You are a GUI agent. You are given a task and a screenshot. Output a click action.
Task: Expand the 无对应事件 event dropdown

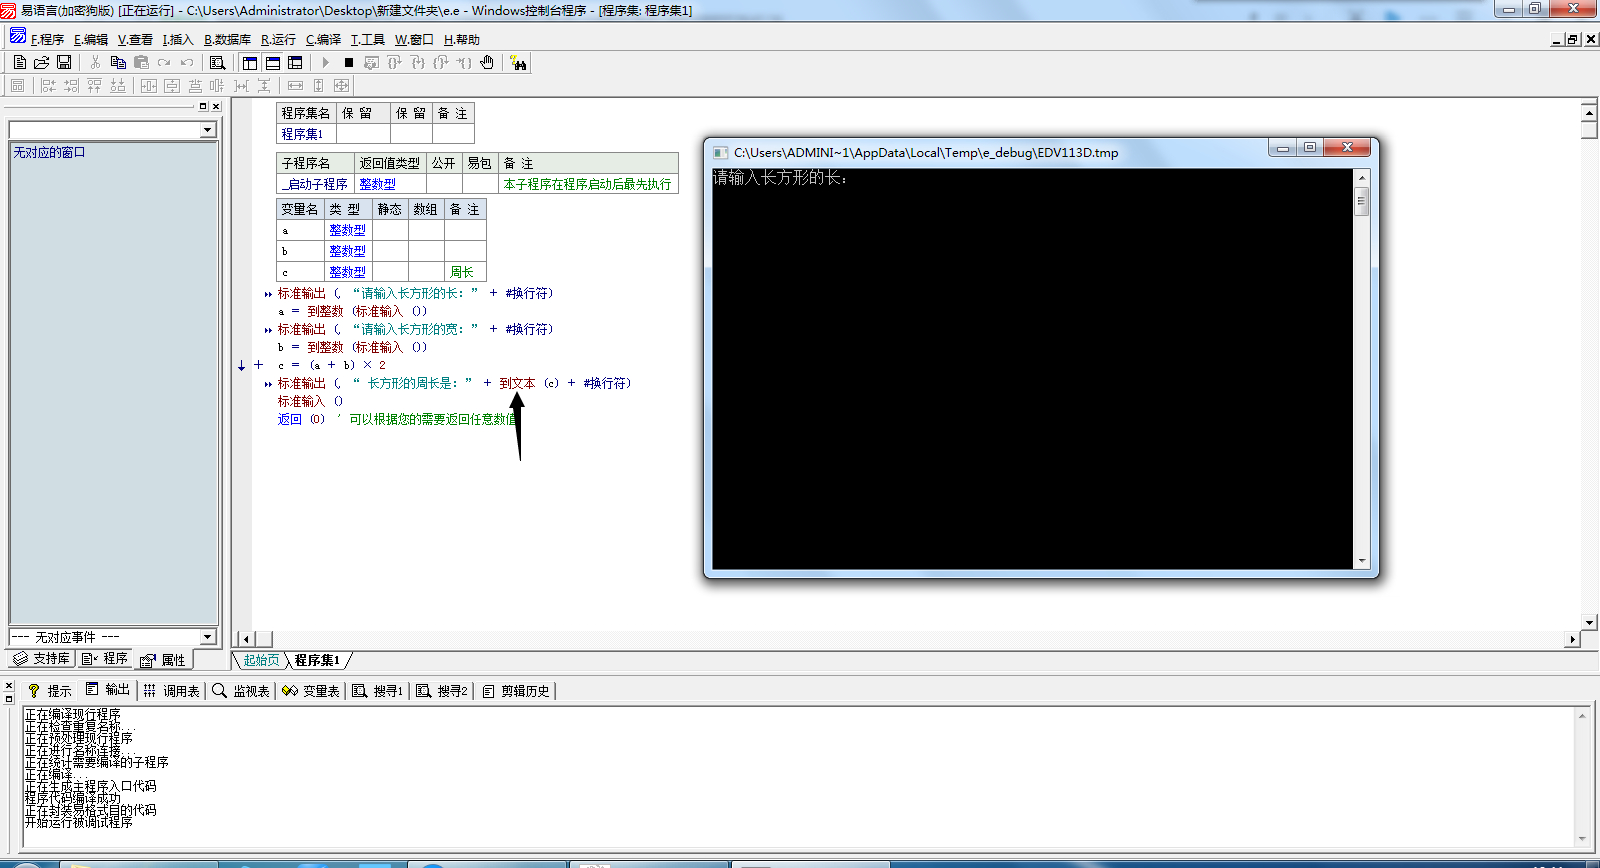click(x=208, y=637)
